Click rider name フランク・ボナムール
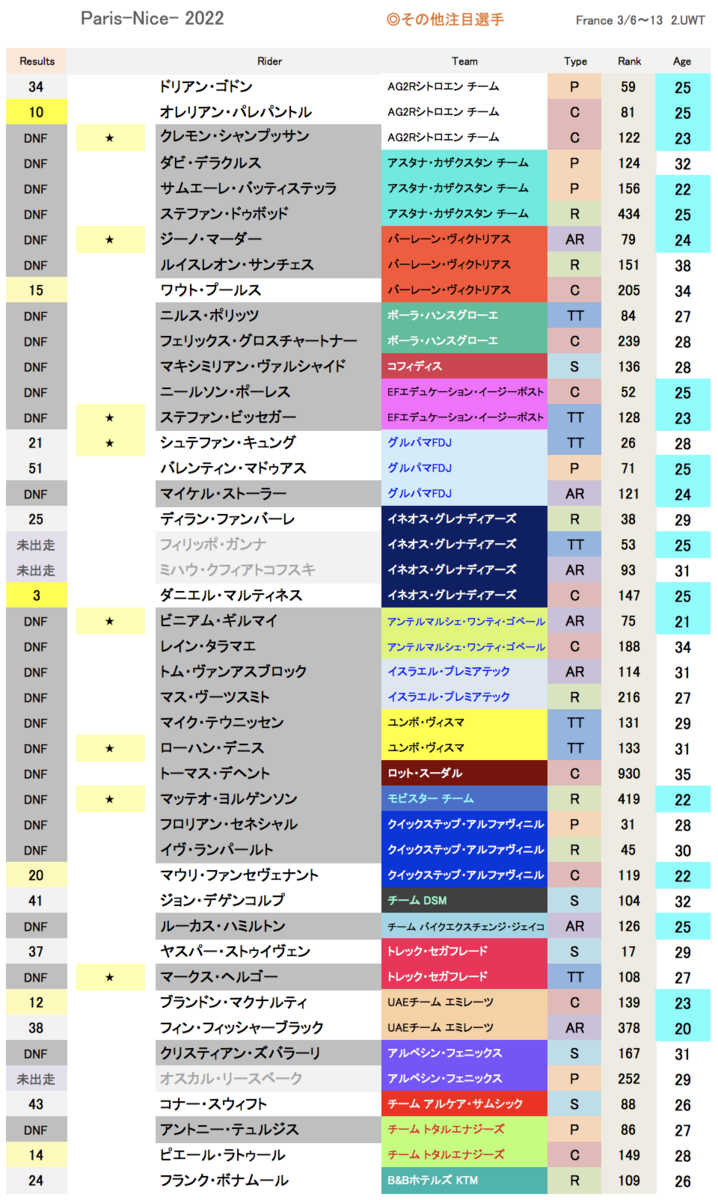Image resolution: width=718 pixels, height=1200 pixels. tap(224, 1181)
